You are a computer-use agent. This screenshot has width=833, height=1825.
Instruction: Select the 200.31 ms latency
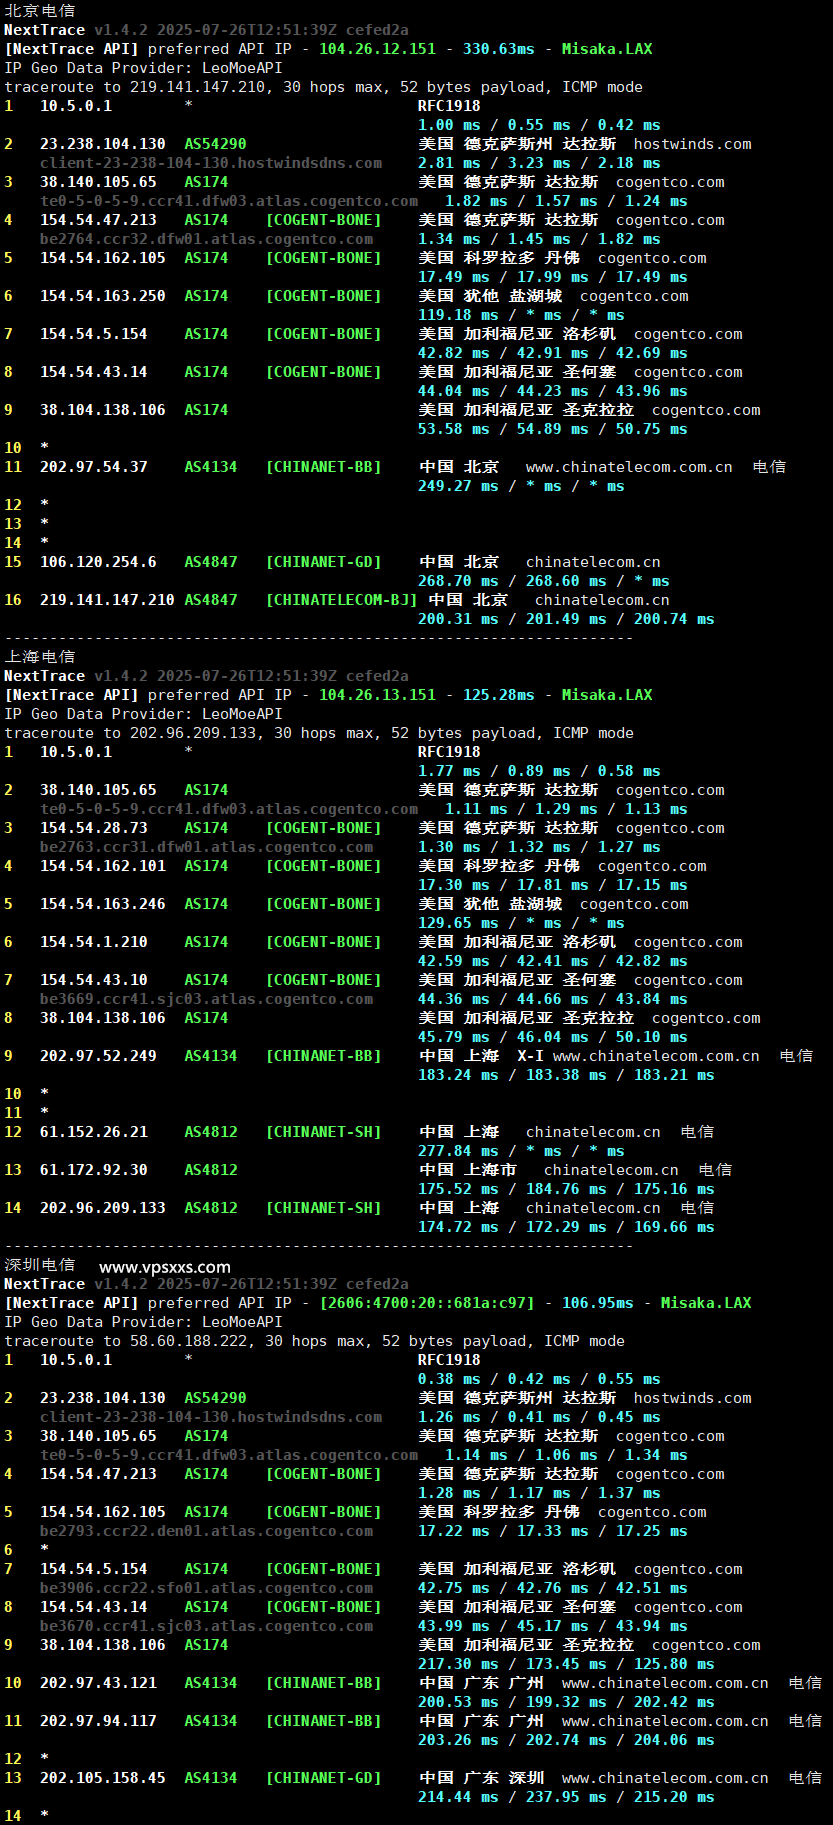458,619
